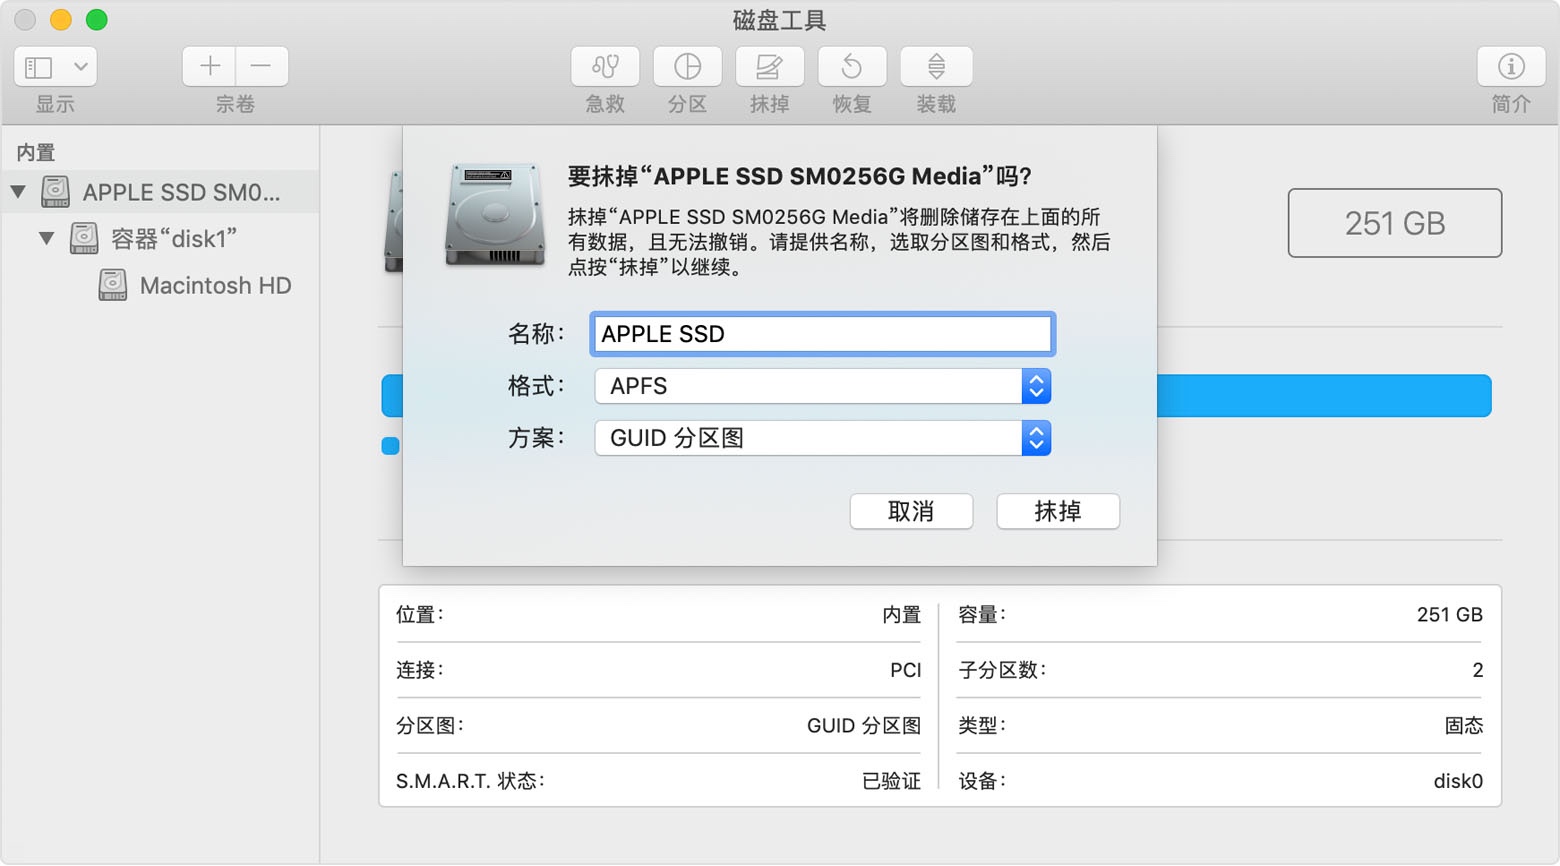The width and height of the screenshot is (1560, 866).
Task: Collapse the 容器 "disk1" disclosure triangle
Action: point(46,238)
